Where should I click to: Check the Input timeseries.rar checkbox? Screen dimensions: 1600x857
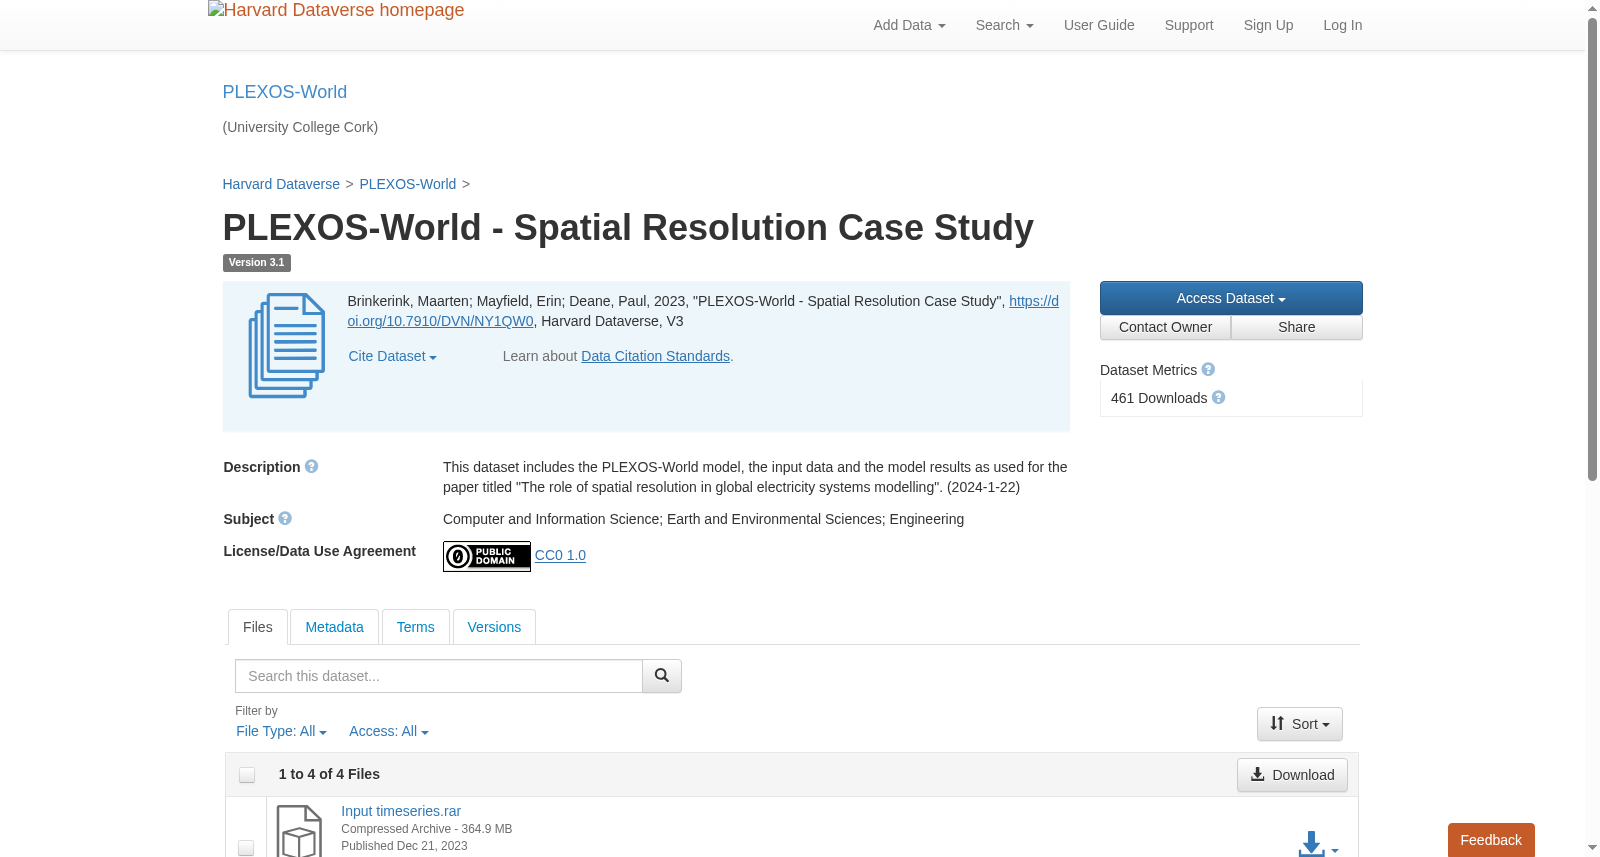click(246, 848)
